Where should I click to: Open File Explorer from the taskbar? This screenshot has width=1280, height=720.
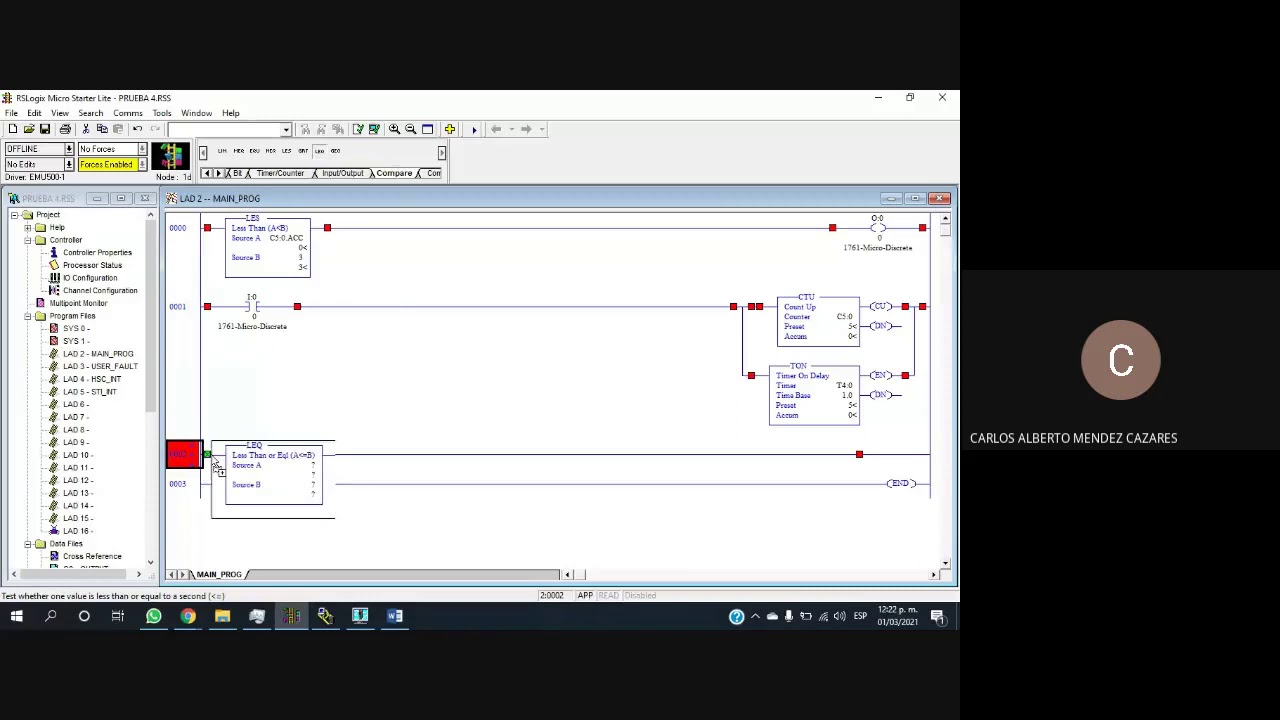click(222, 616)
